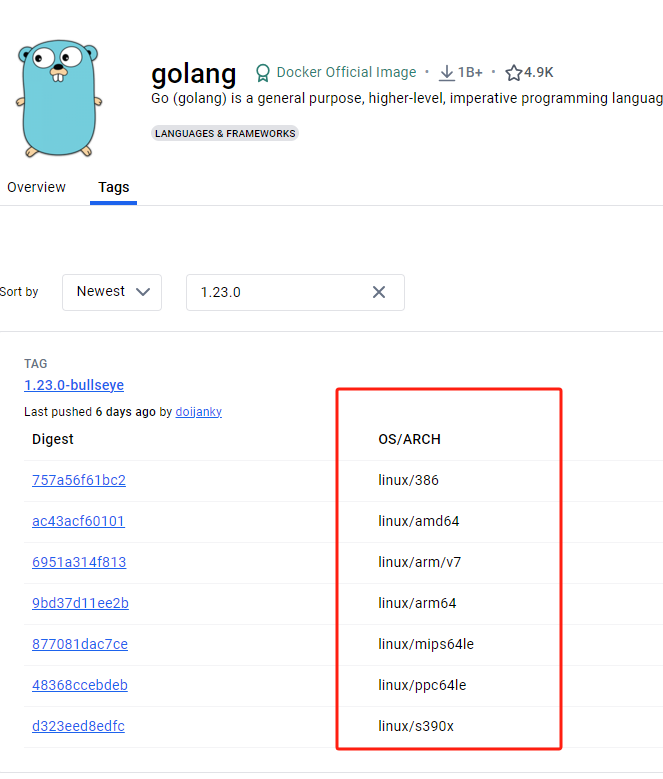Viewport: 663px width, 779px height.
Task: Click the Go description text line
Action: pyautogui.click(x=407, y=98)
